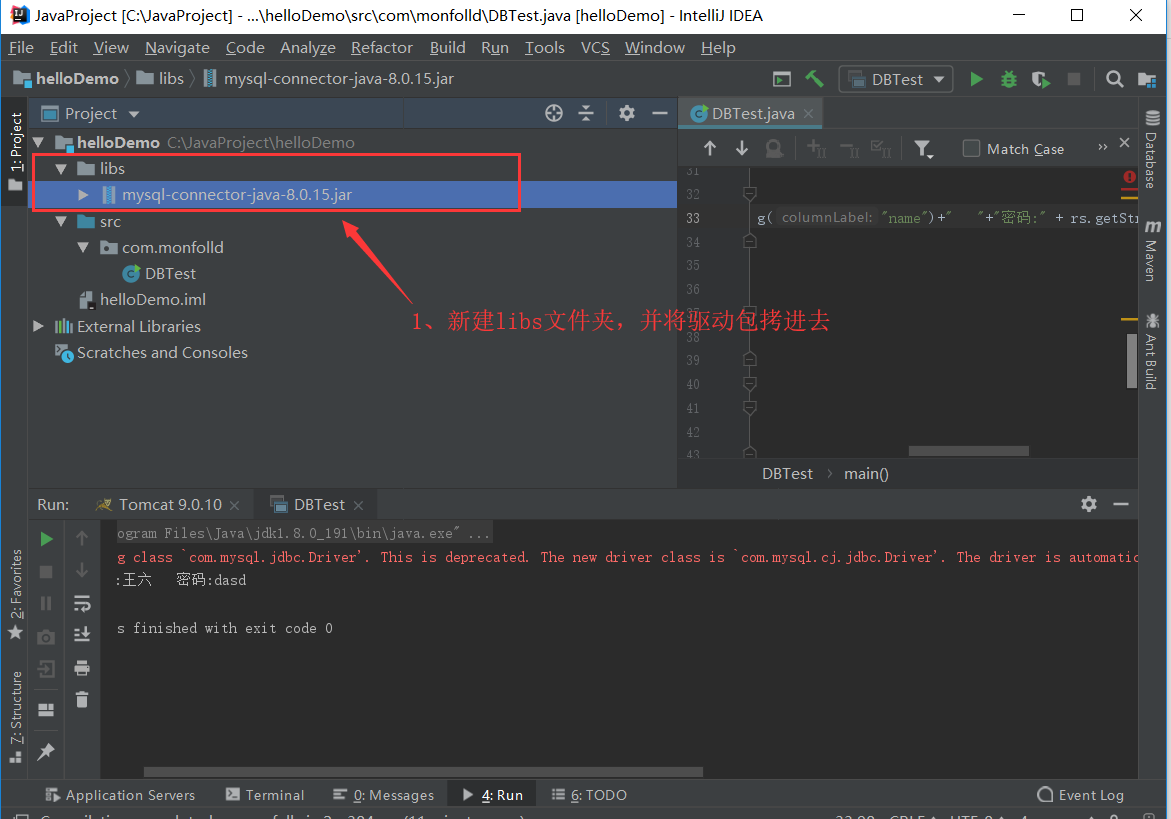This screenshot has height=819, width=1171.
Task: Toggle the Ant Build side panel
Action: pos(1152,351)
